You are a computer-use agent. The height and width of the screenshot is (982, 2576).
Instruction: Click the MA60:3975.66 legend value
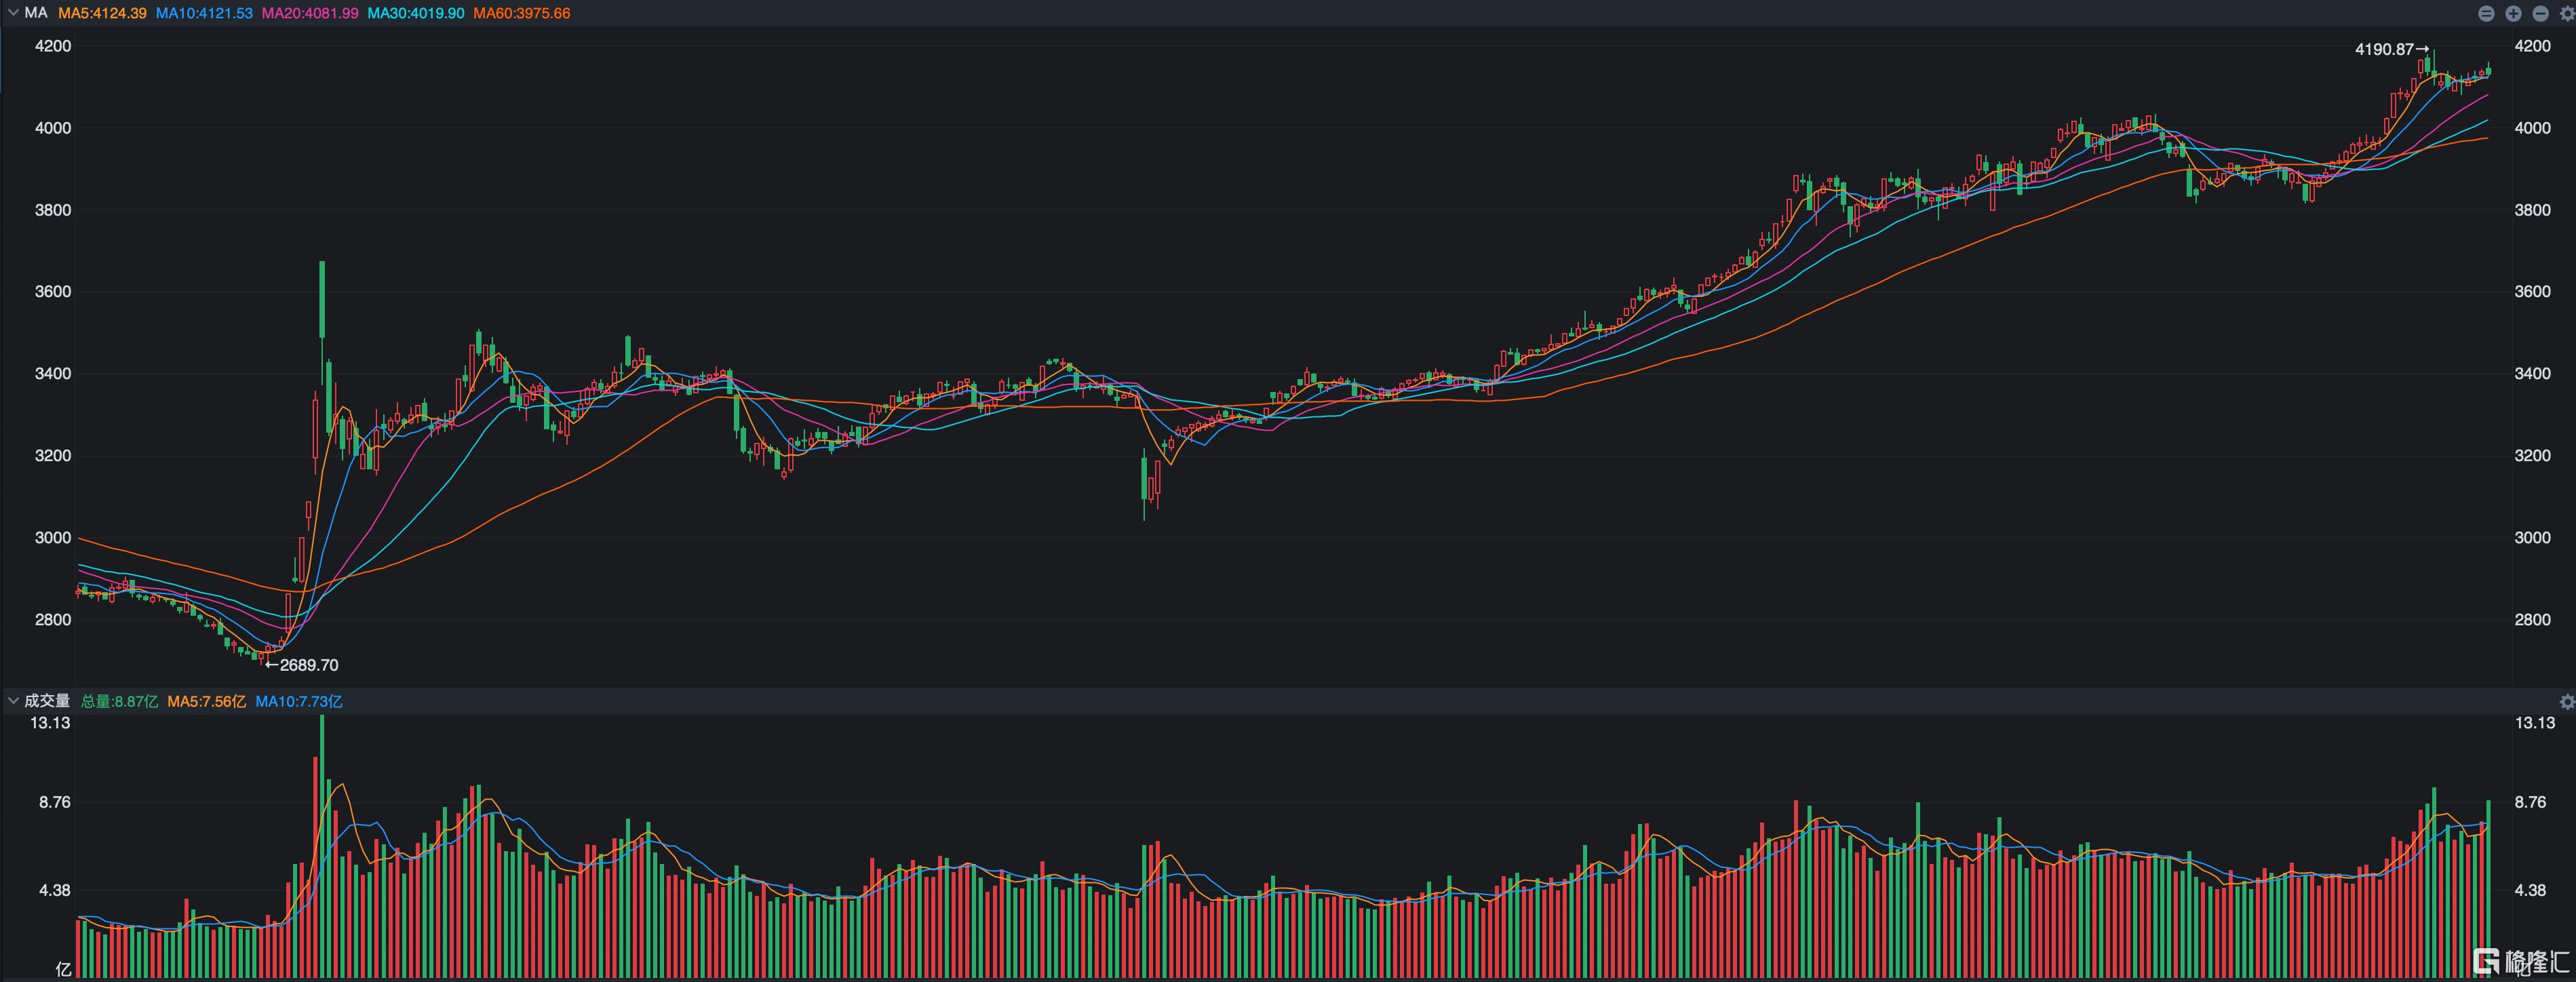coord(522,13)
